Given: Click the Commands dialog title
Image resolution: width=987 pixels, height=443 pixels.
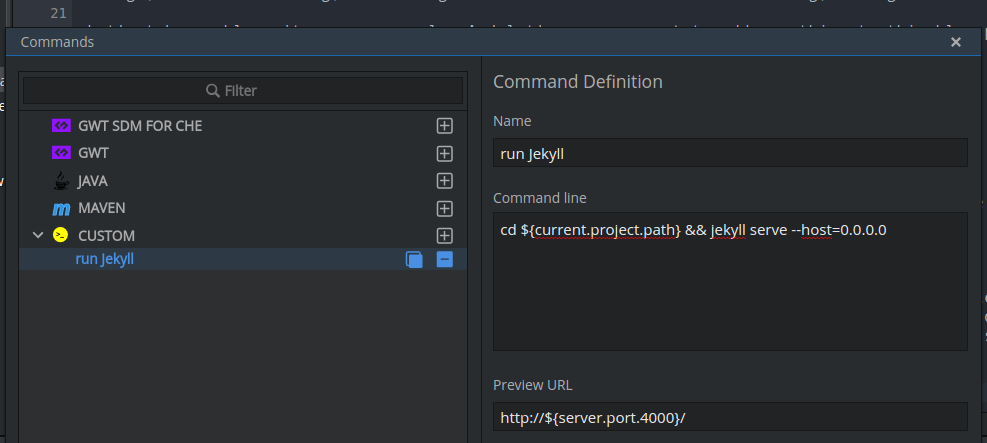Looking at the screenshot, I should (x=57, y=42).
